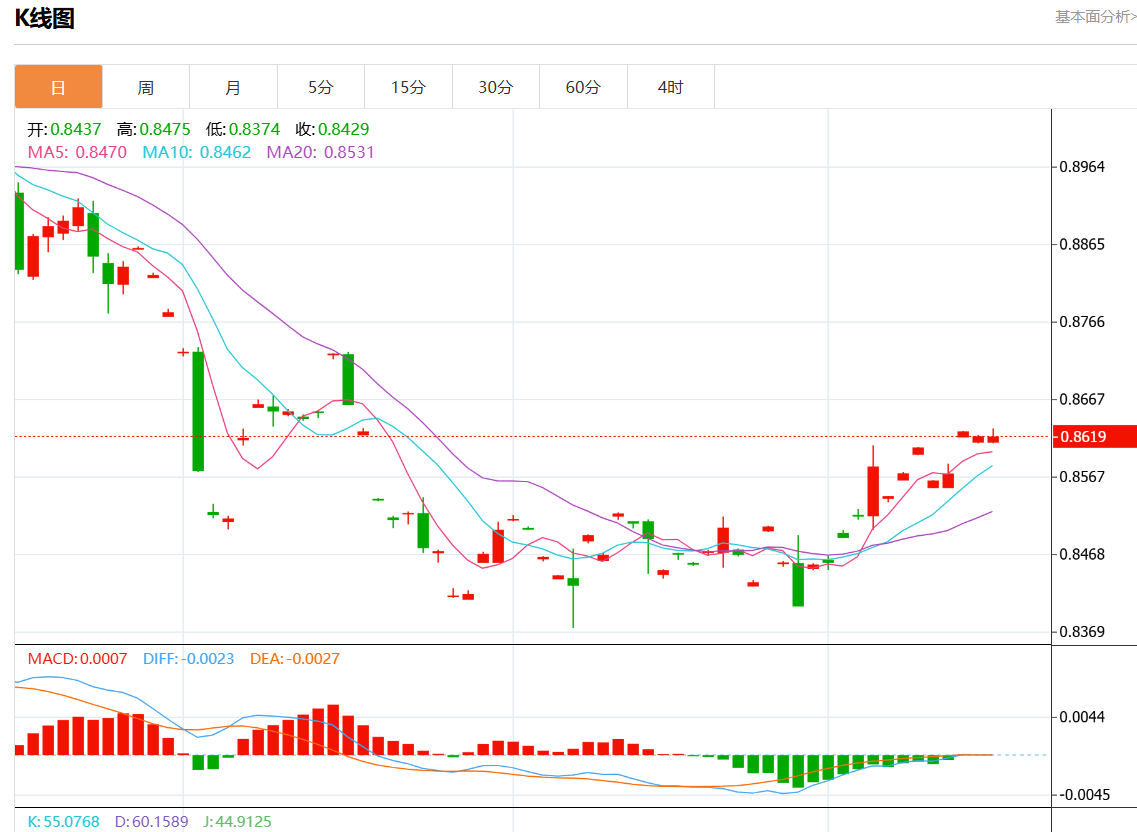Click the MA20 indicator label
The image size is (1137, 832).
(x=320, y=152)
